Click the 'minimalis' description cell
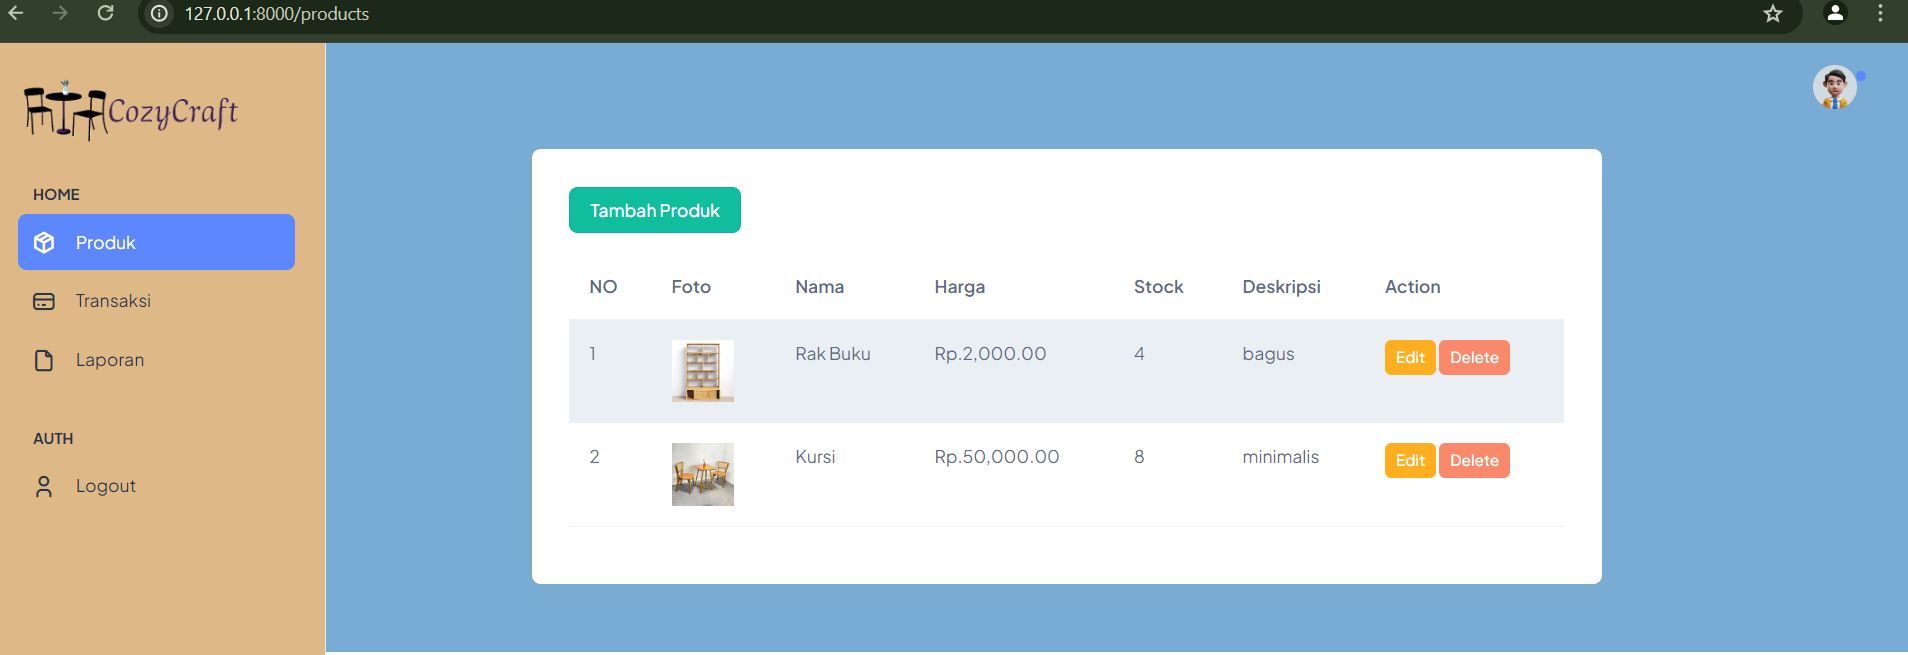 click(1281, 457)
